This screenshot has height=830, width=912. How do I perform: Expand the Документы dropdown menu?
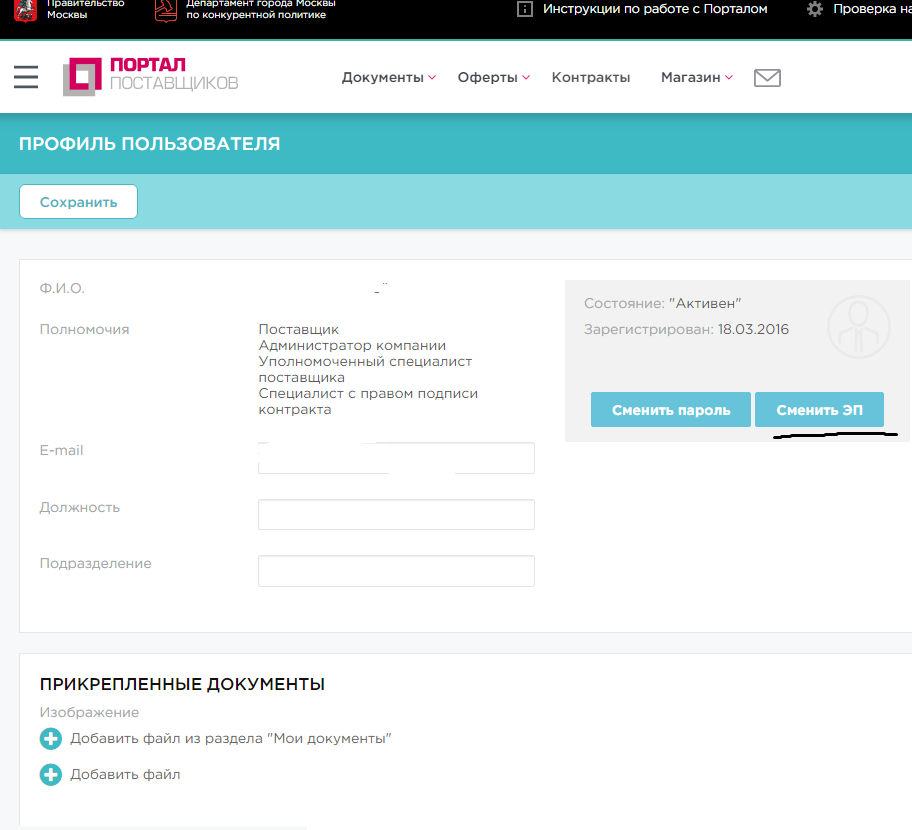click(389, 78)
